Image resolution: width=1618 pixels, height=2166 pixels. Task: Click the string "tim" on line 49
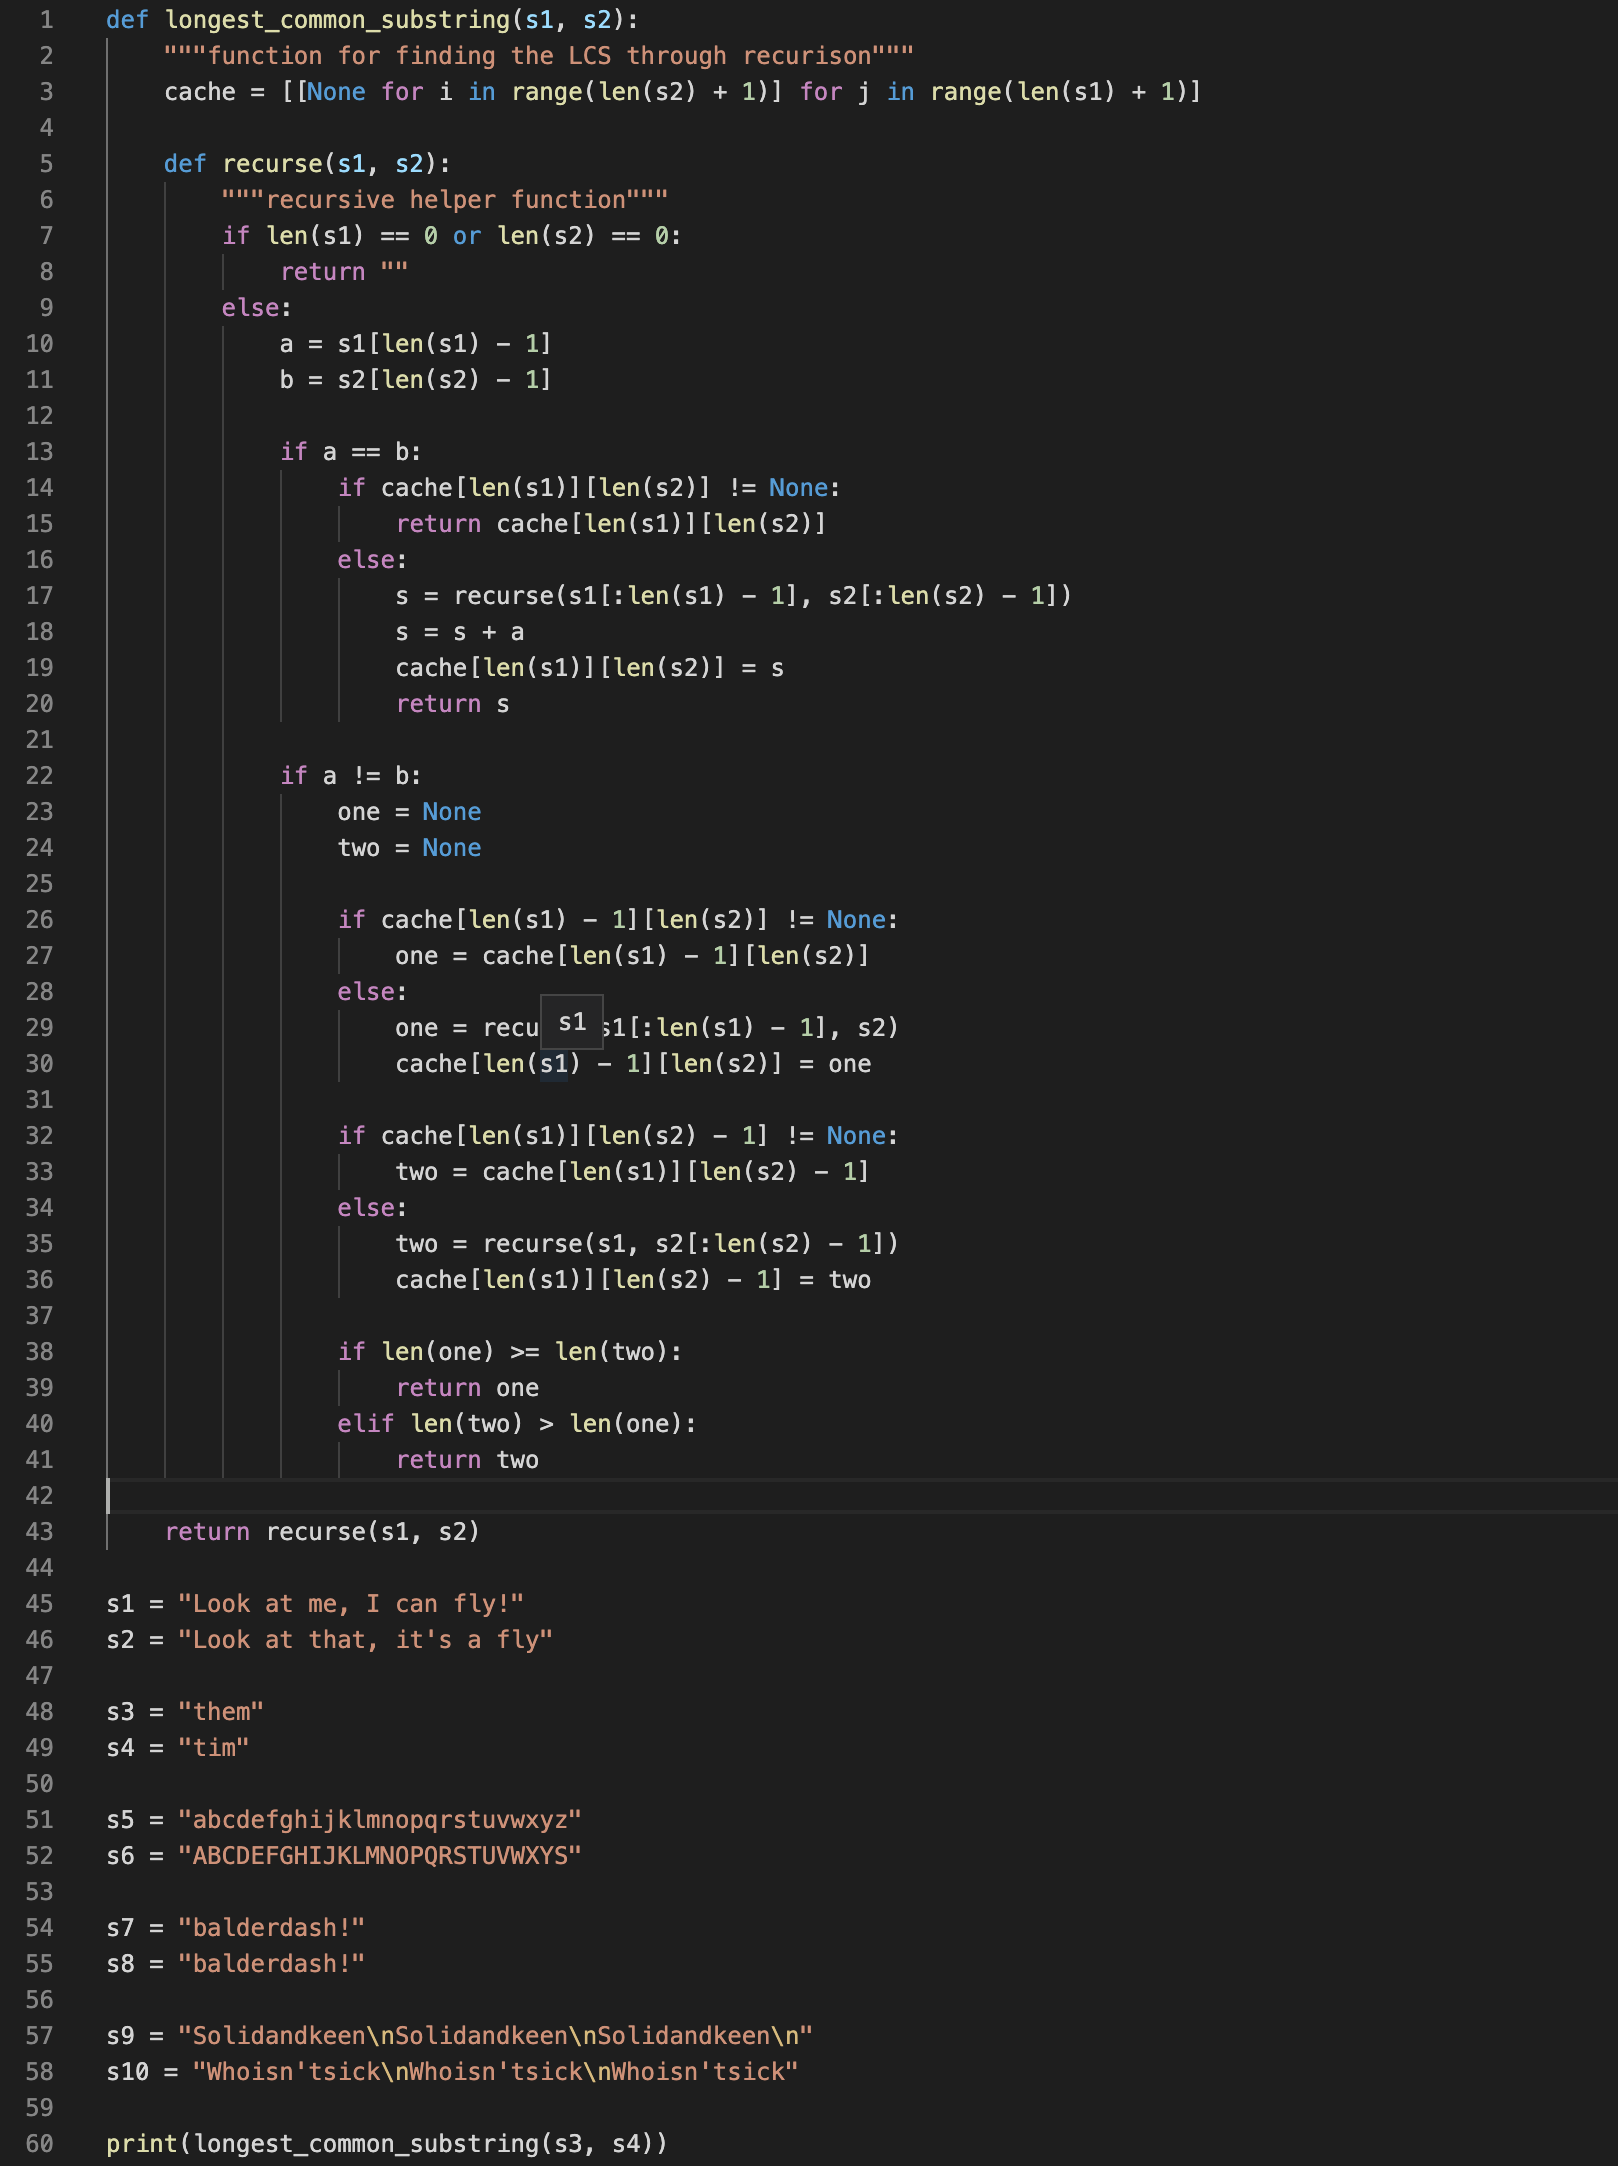coord(214,1748)
